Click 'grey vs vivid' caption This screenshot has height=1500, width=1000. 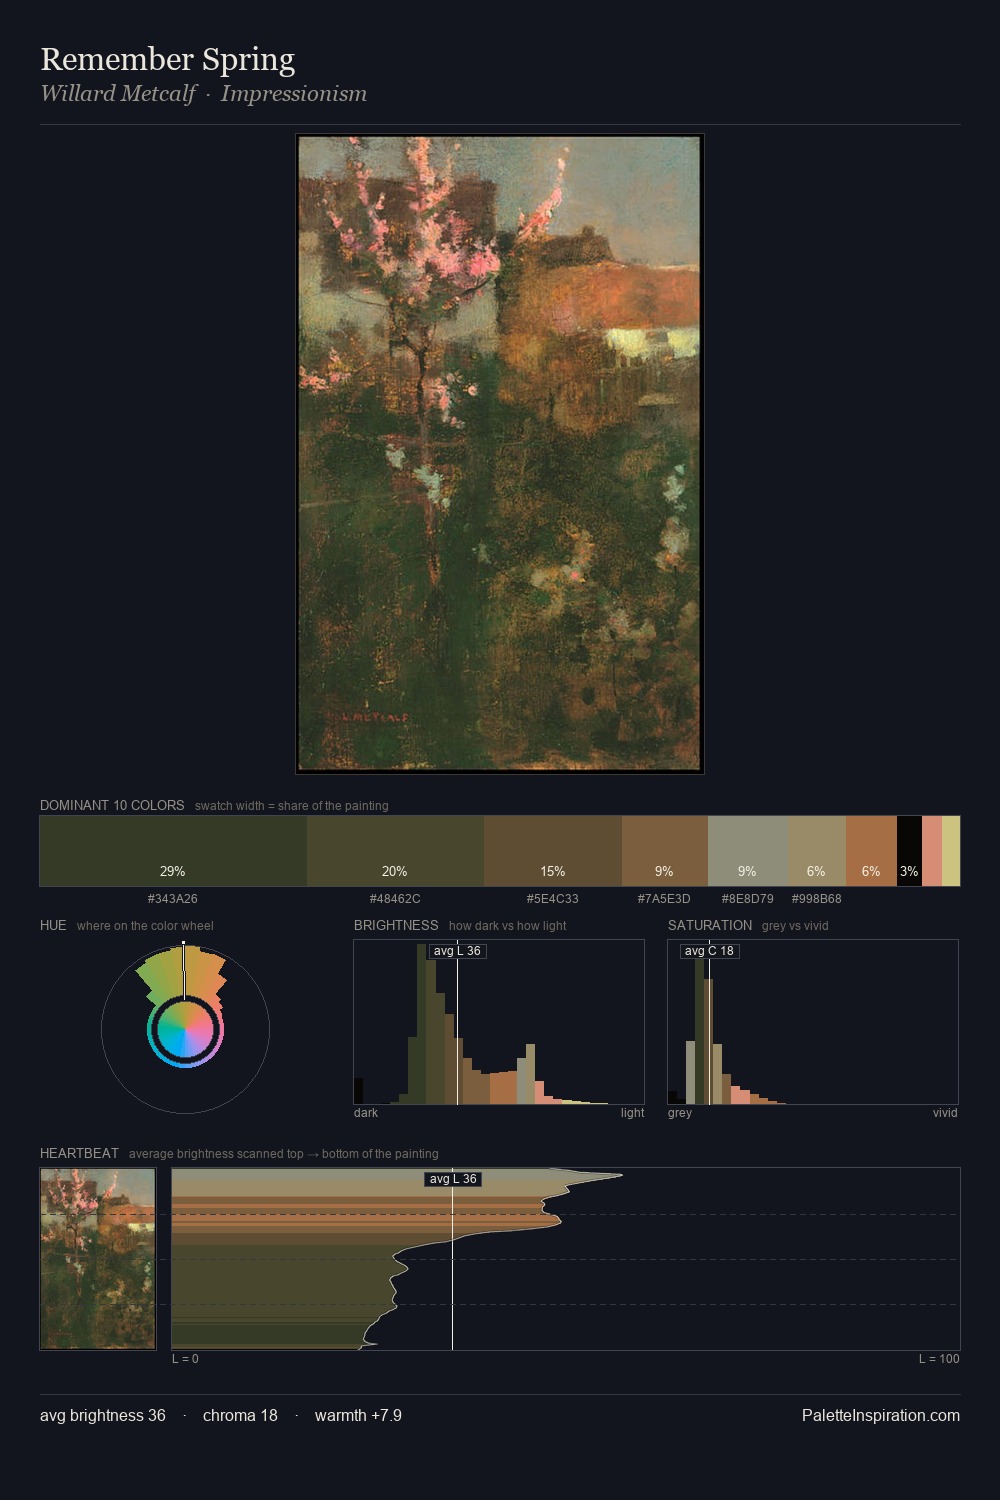[795, 926]
